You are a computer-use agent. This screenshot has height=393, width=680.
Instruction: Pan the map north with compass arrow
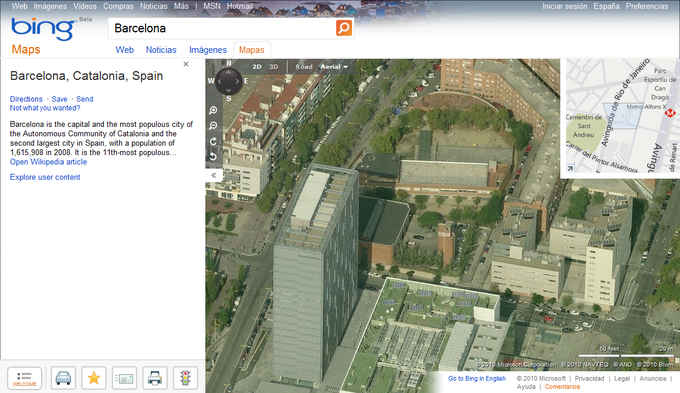[x=229, y=73]
